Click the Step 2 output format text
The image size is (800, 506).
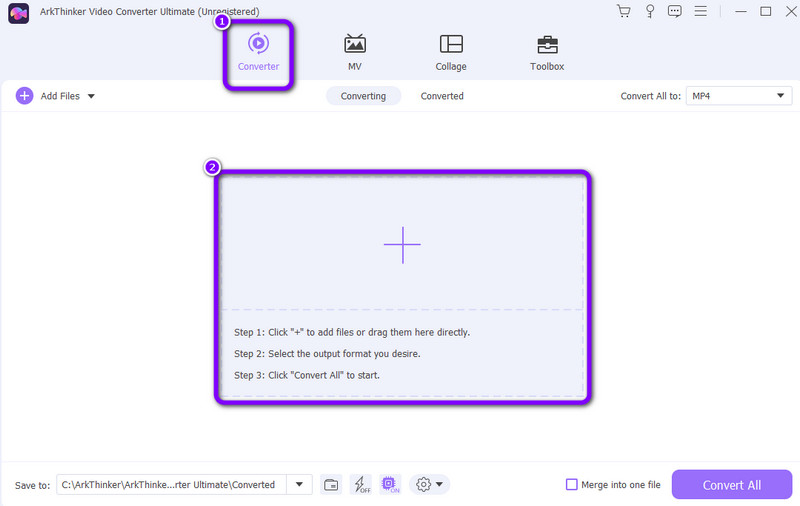coord(327,353)
